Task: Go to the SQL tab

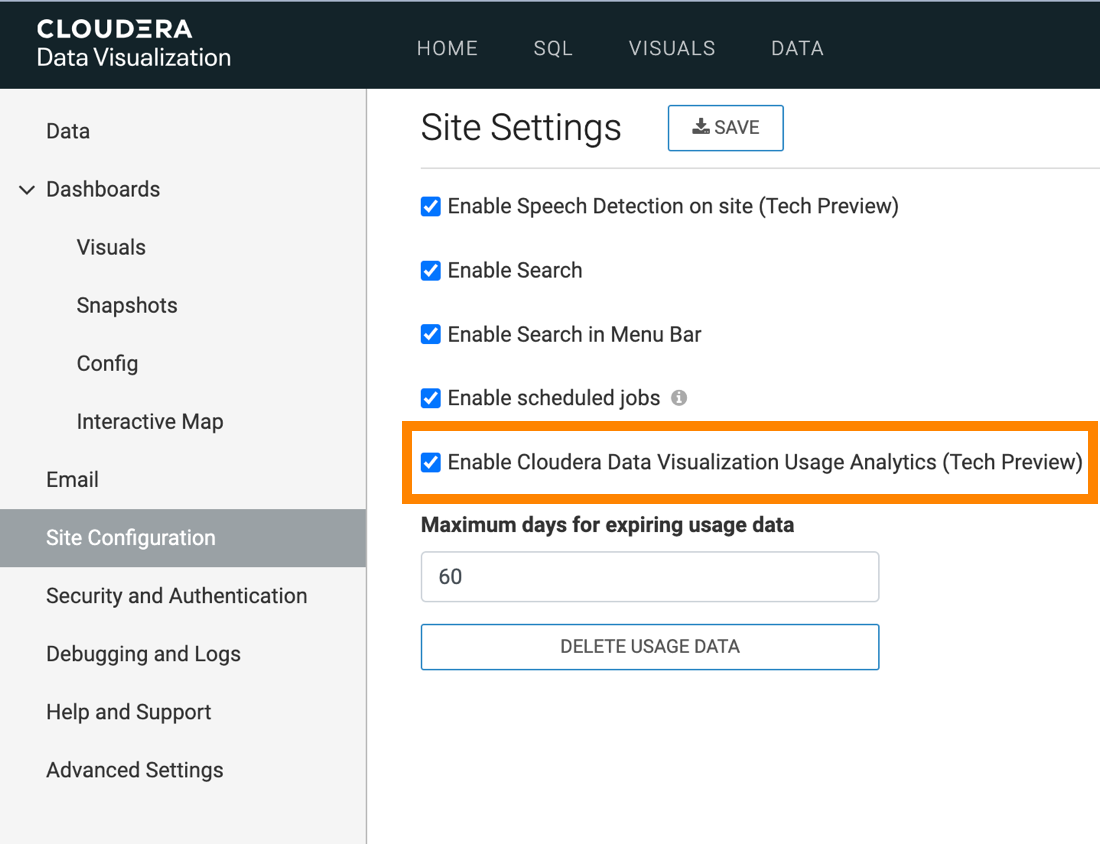Action: point(553,48)
